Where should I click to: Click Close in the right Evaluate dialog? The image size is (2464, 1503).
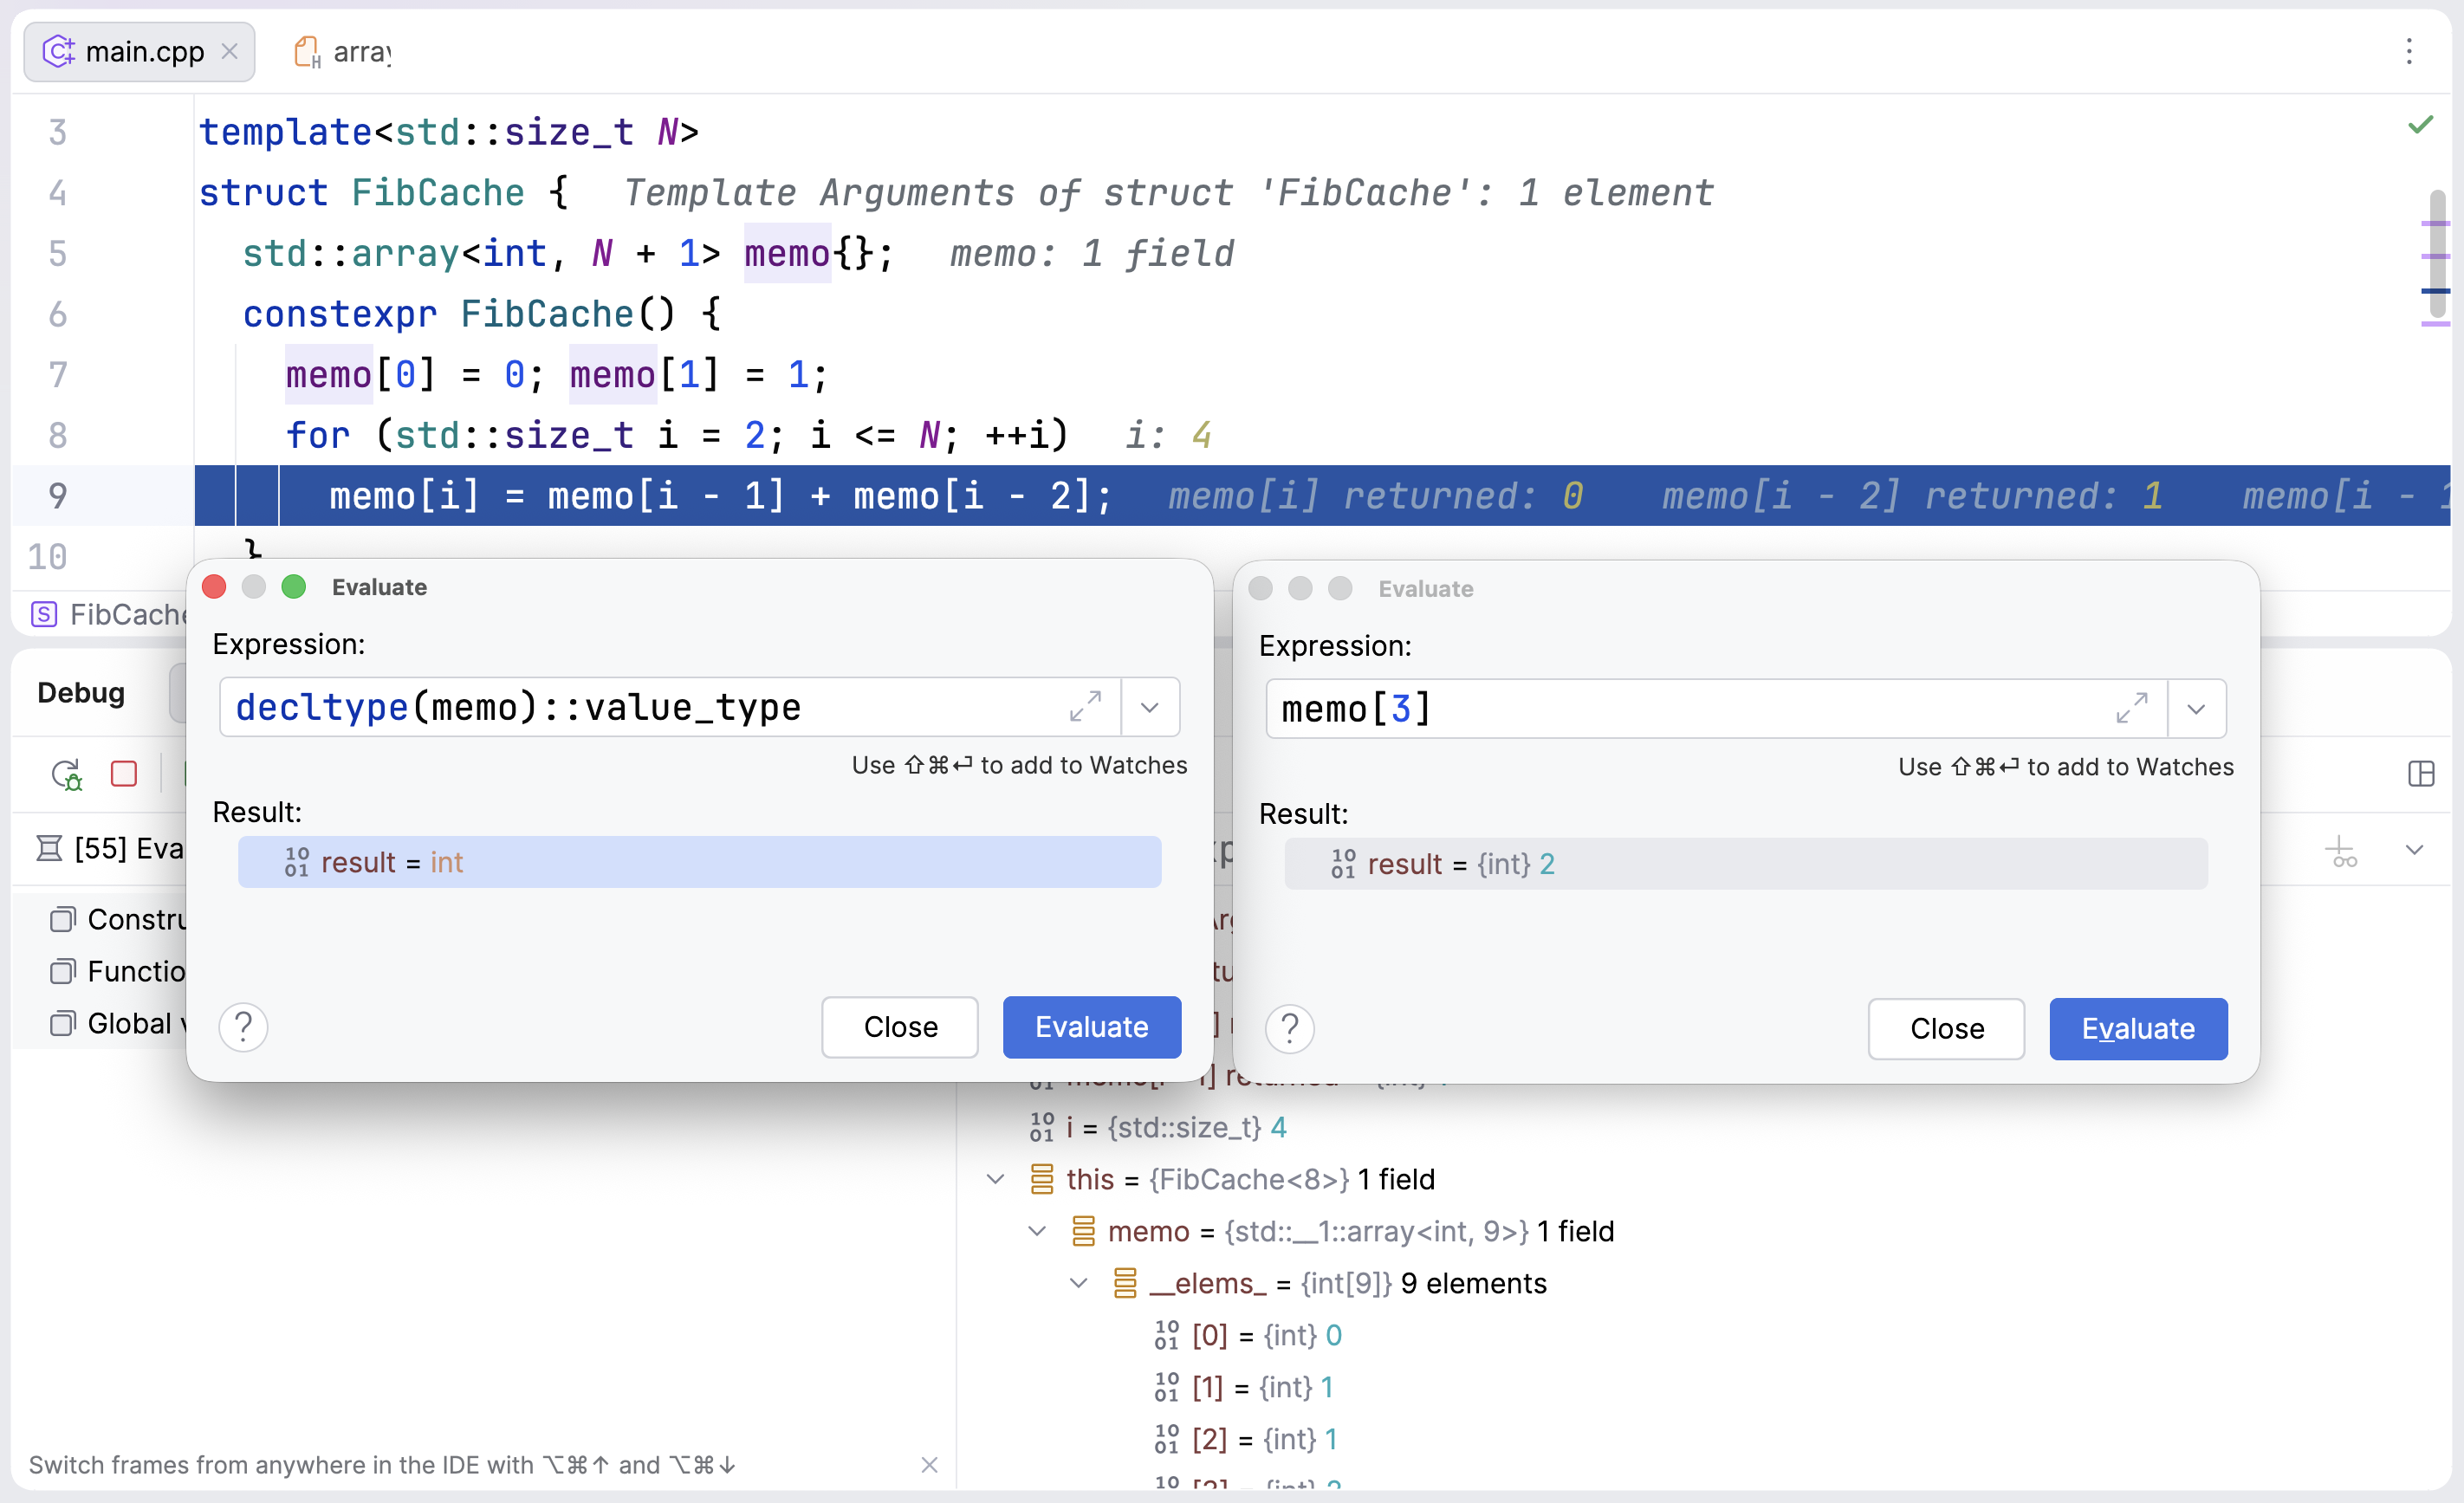[1945, 1029]
